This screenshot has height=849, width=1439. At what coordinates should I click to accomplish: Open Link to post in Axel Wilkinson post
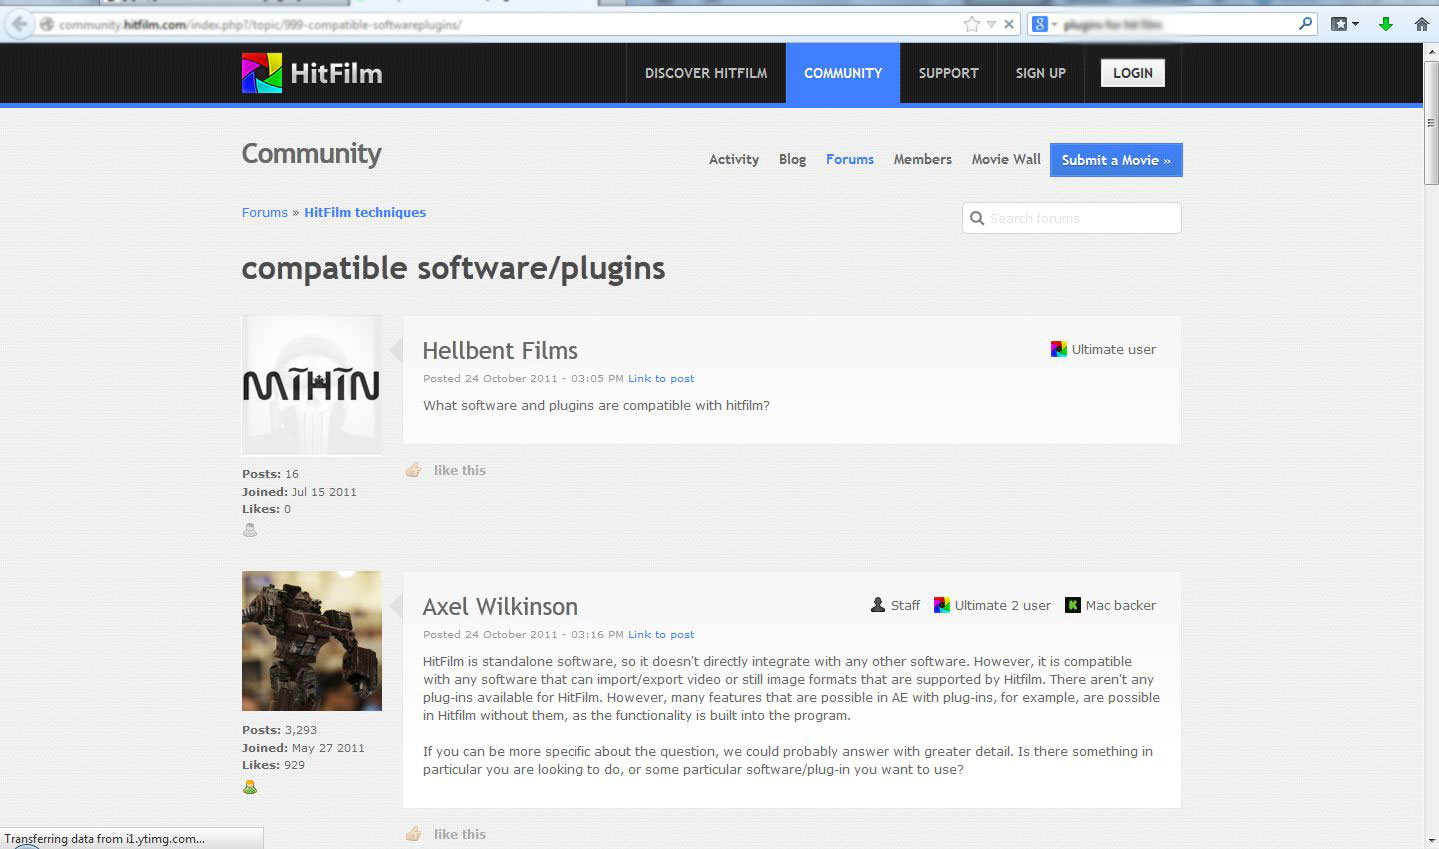pyautogui.click(x=661, y=634)
